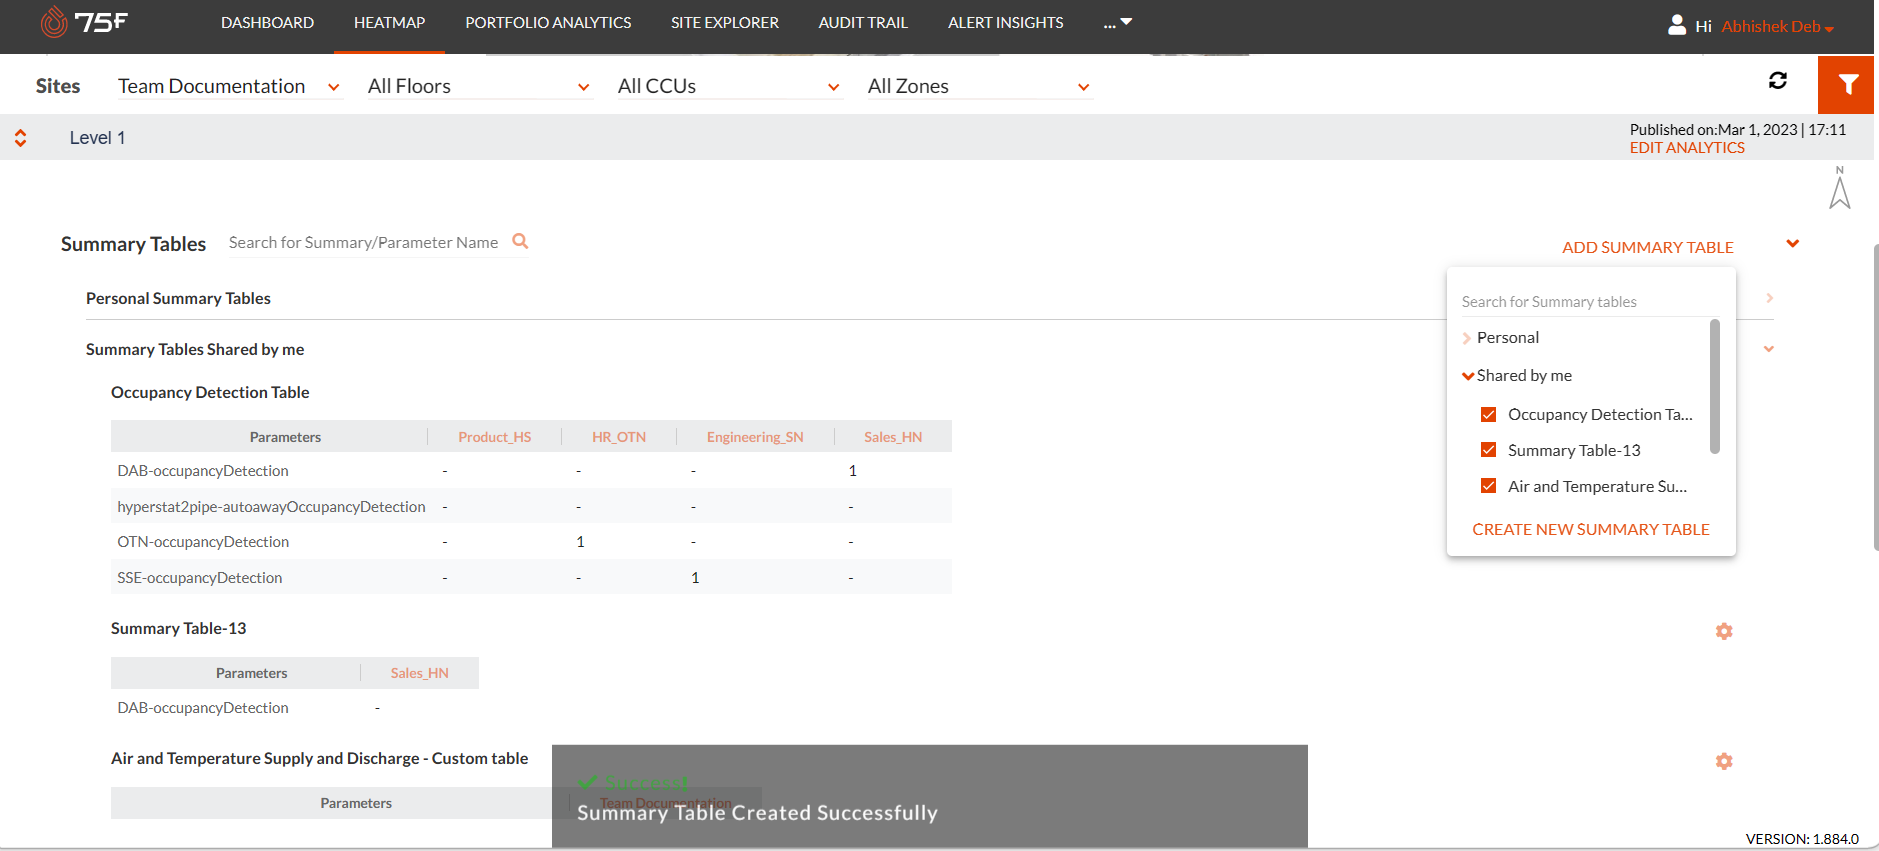Click the search magnifier for summary parameters
This screenshot has width=1879, height=851.
[x=520, y=241]
